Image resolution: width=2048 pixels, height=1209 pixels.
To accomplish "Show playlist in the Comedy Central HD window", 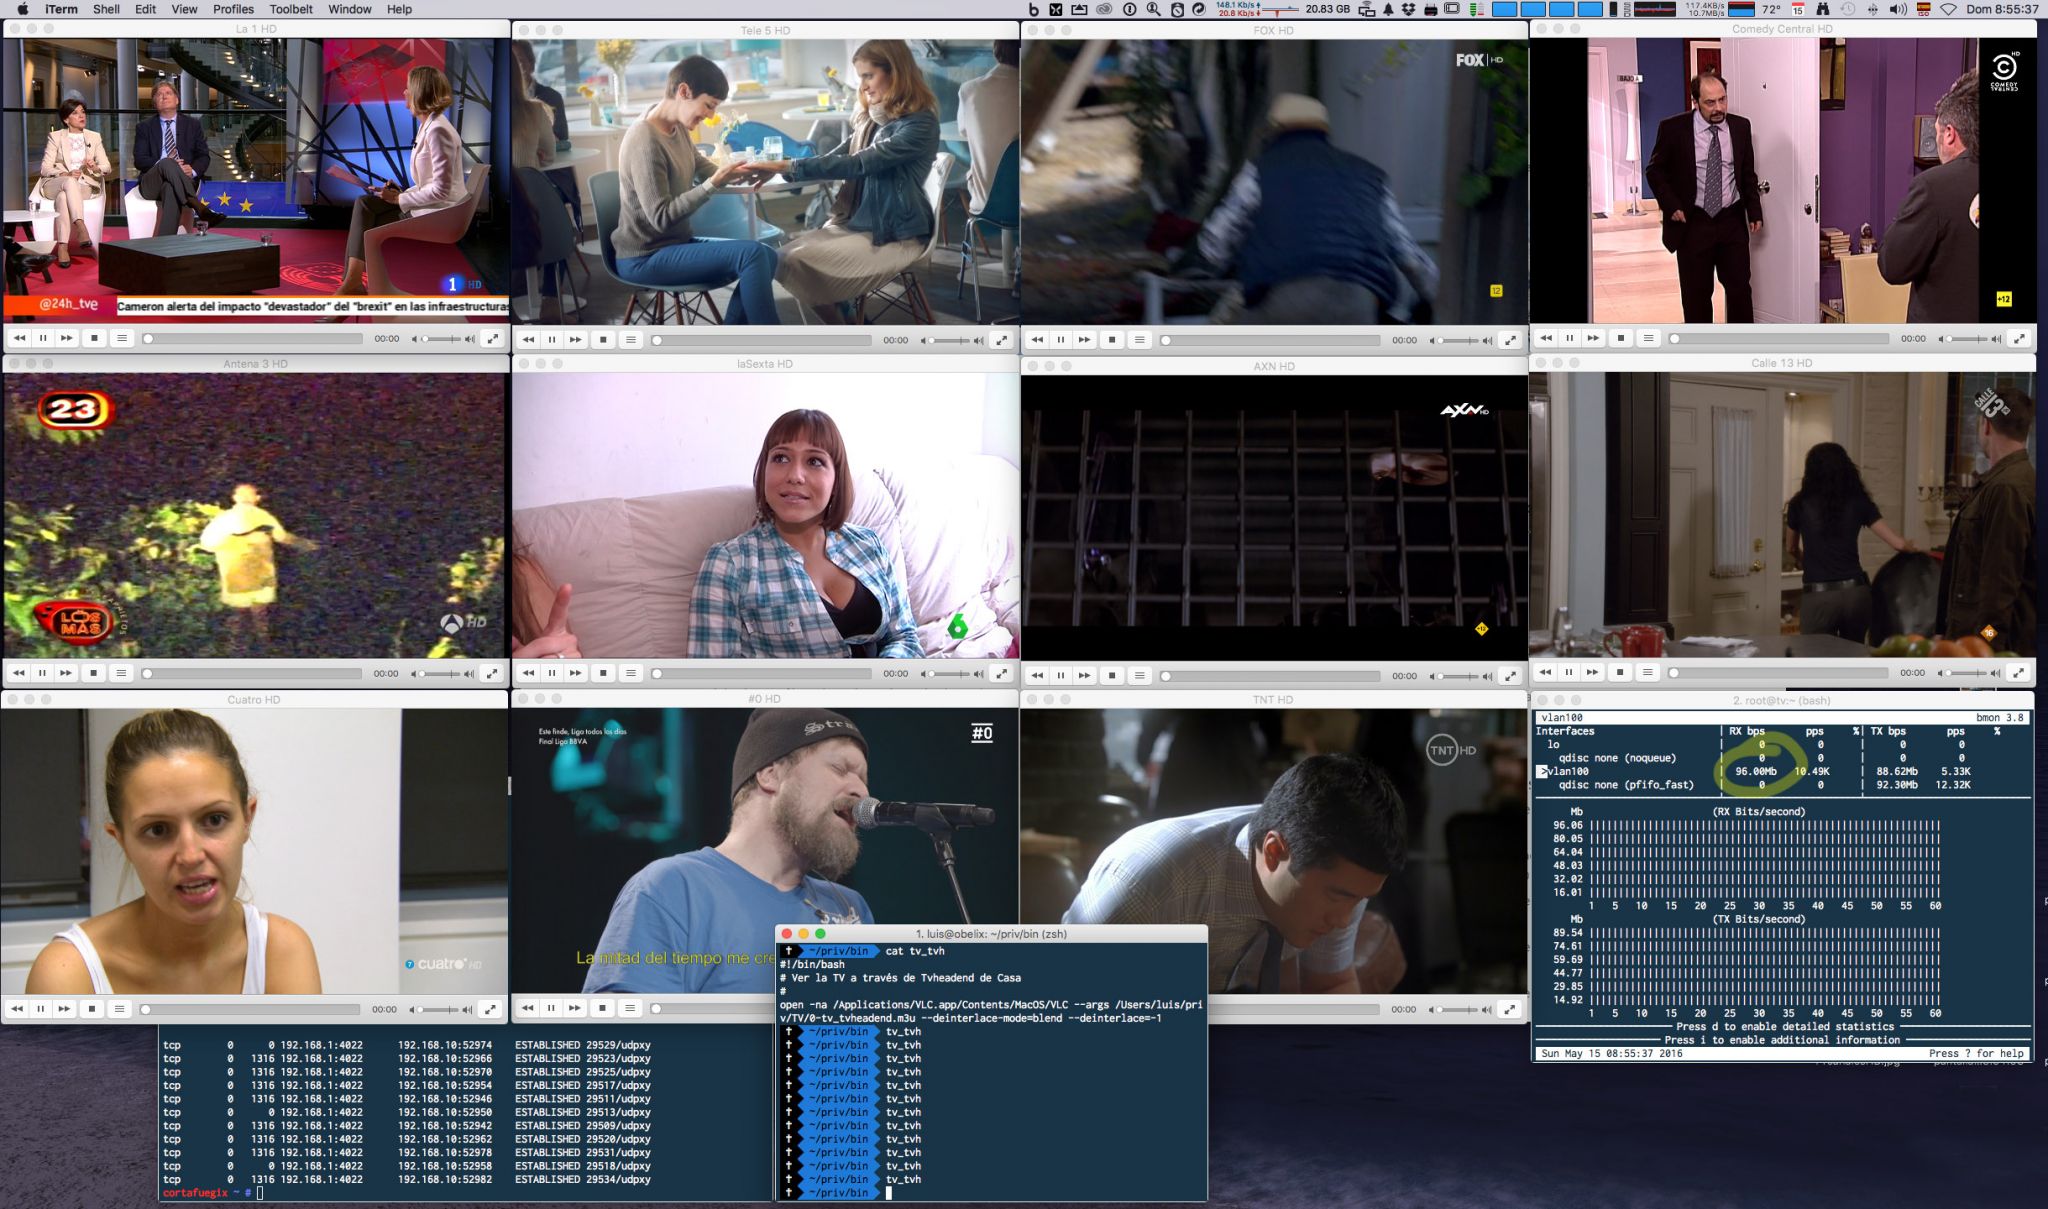I will (x=1648, y=338).
